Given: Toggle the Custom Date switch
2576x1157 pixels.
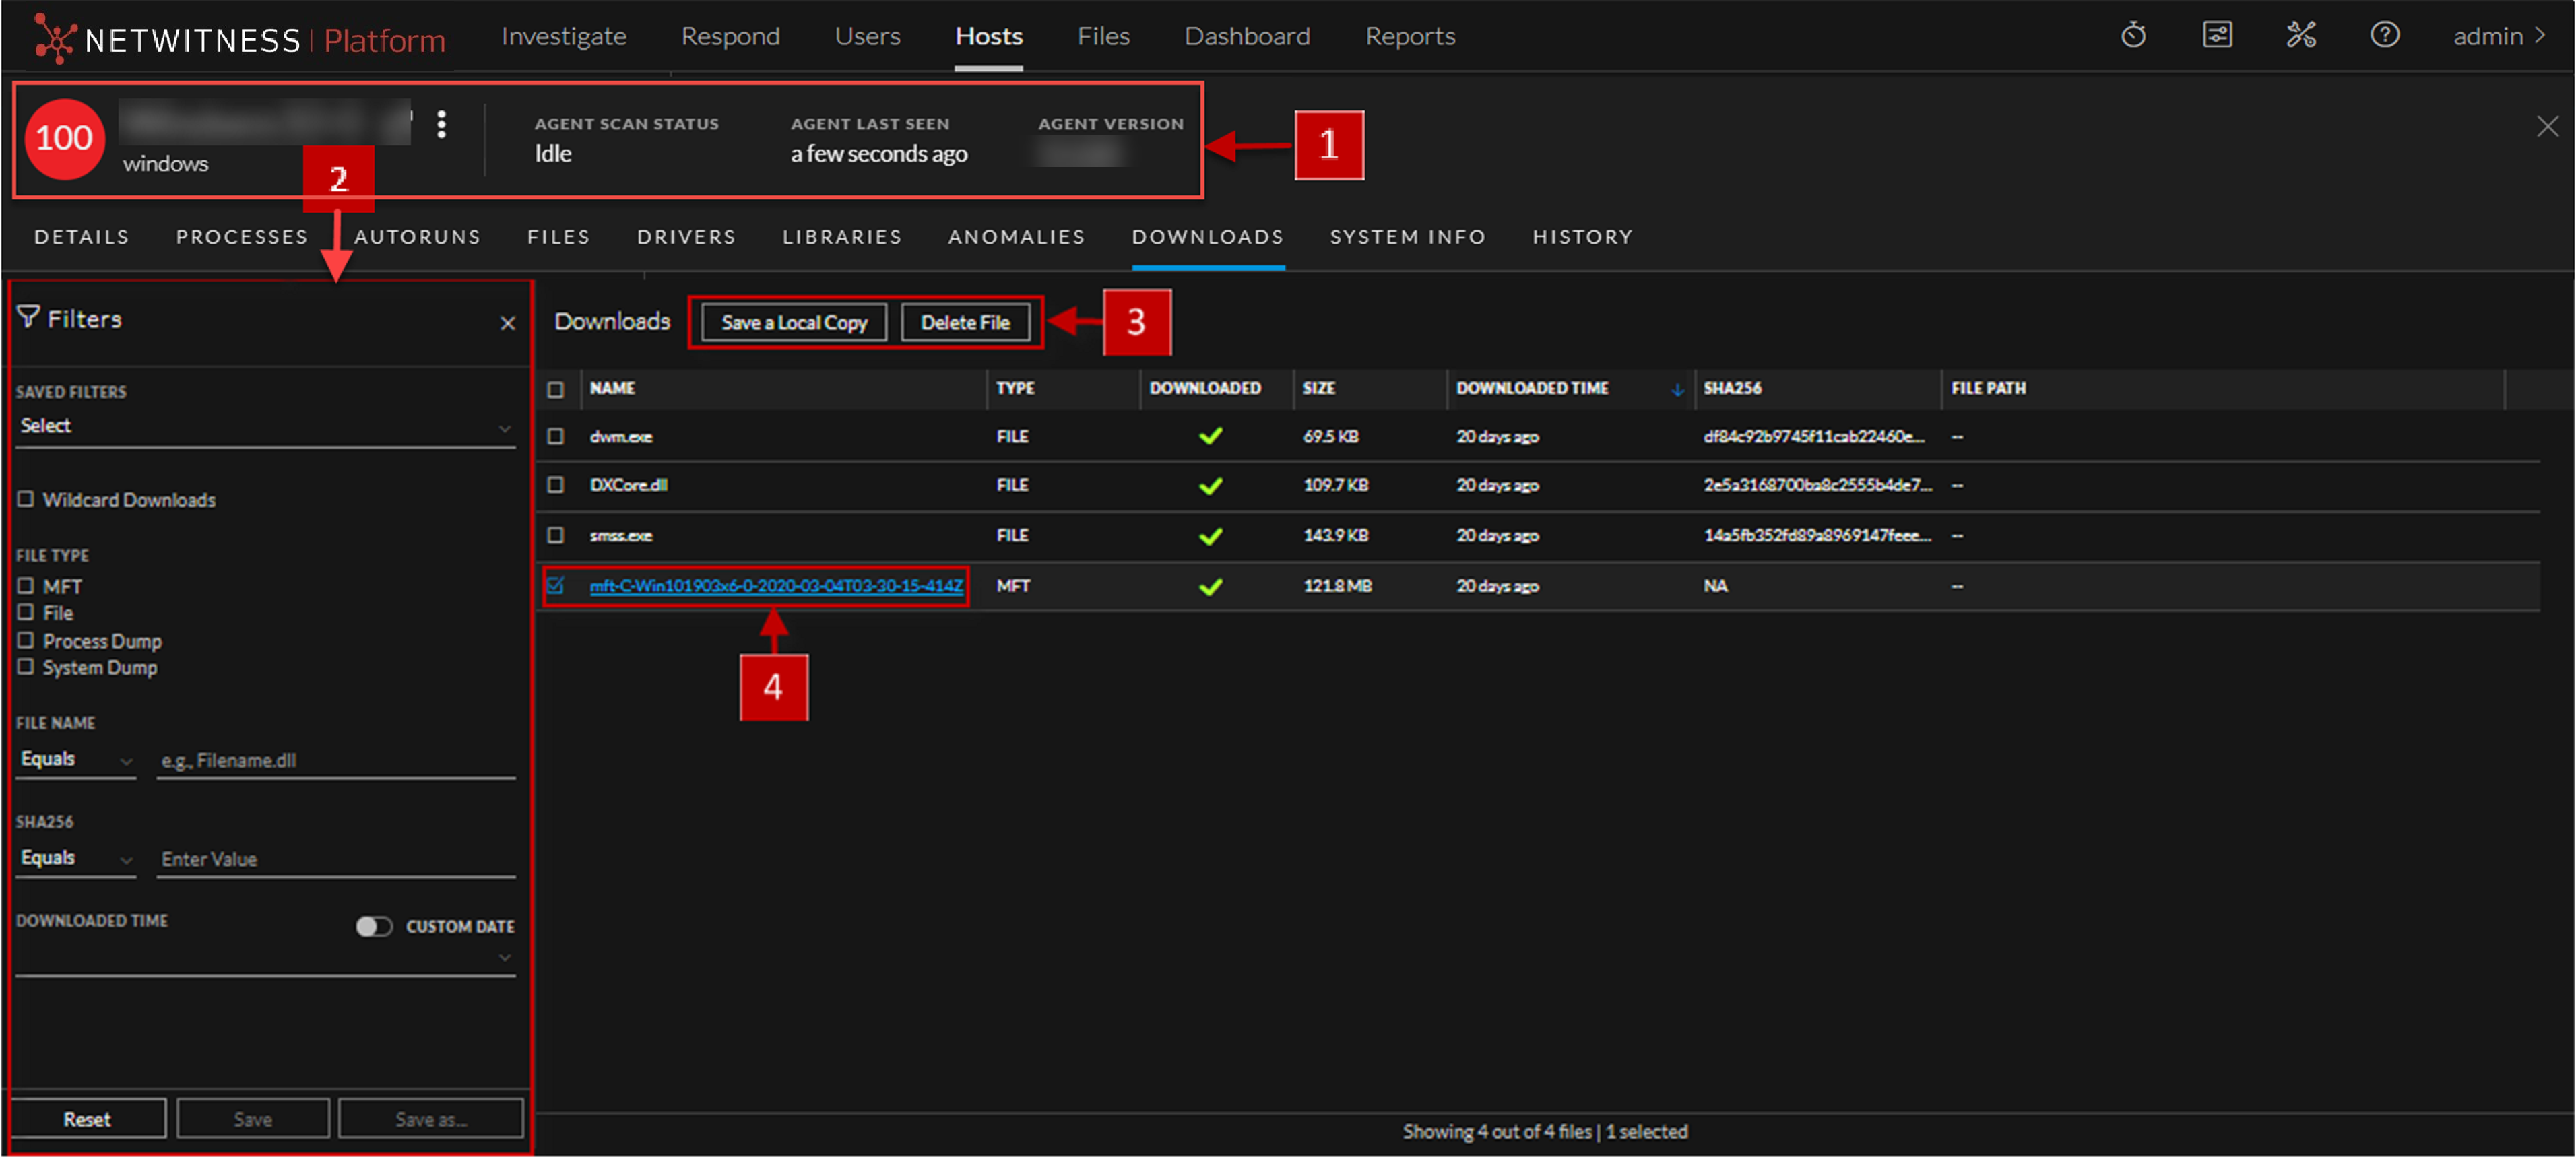Looking at the screenshot, I should (x=374, y=926).
